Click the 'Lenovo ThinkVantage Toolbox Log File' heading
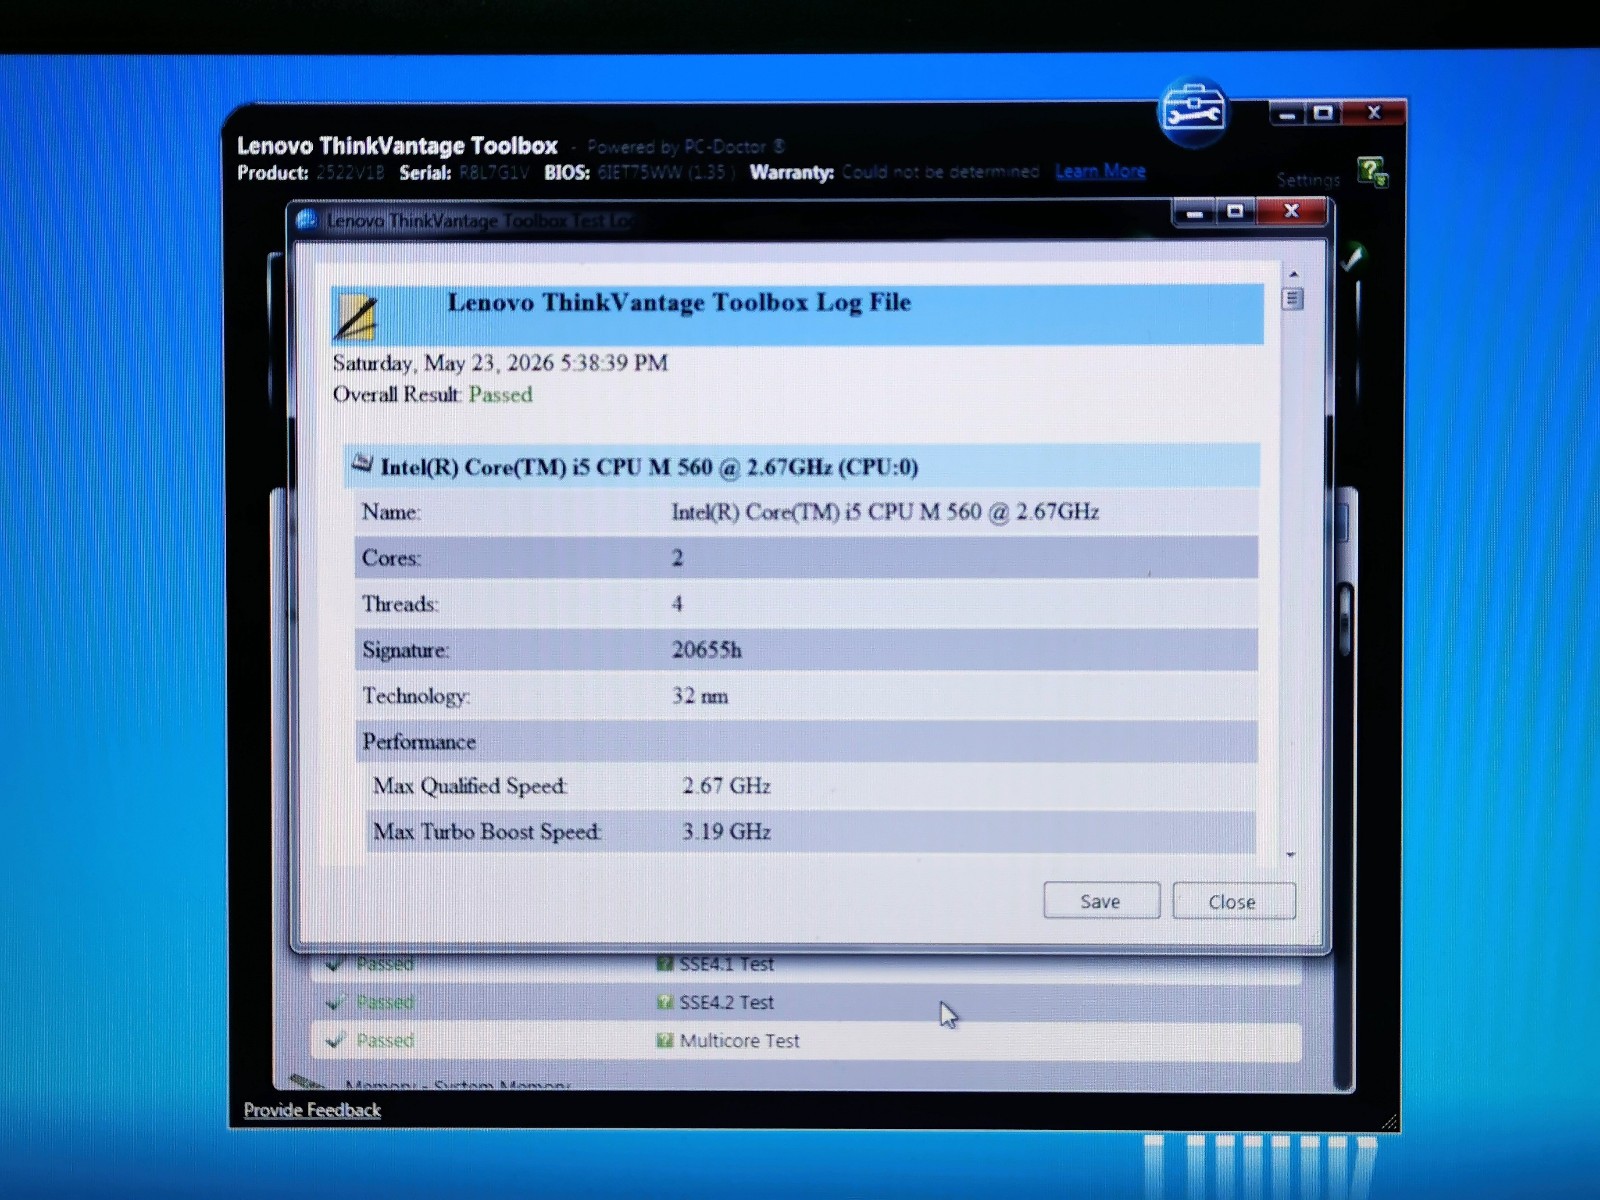The height and width of the screenshot is (1200, 1600). 679,302
